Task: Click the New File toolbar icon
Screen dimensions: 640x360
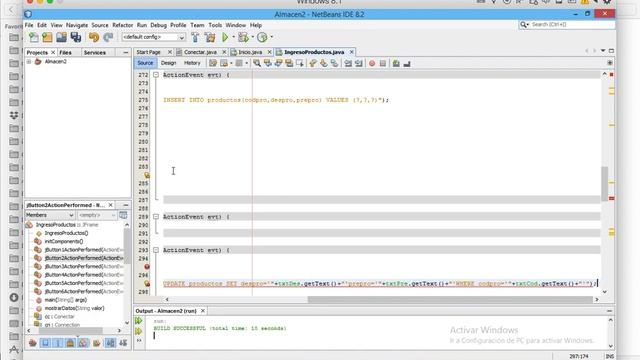Action: point(34,37)
